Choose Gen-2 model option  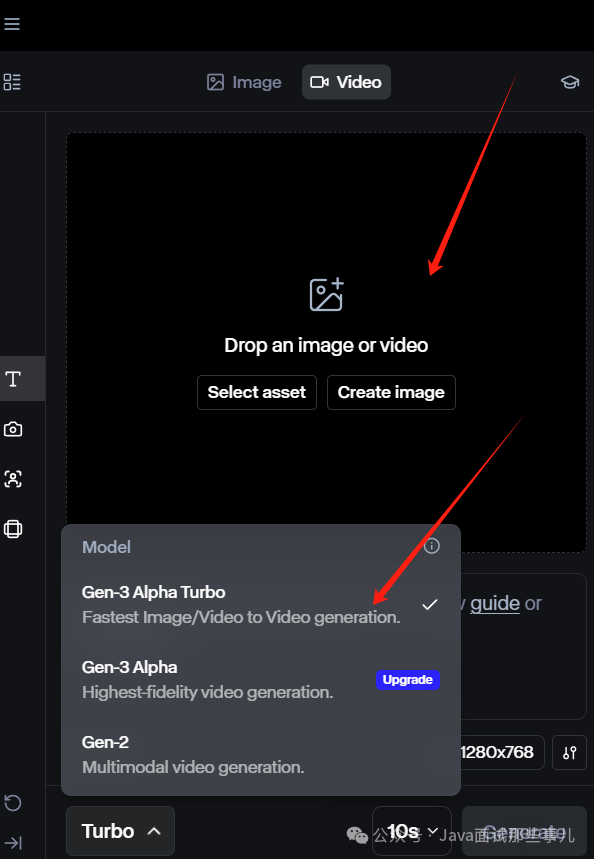click(261, 754)
